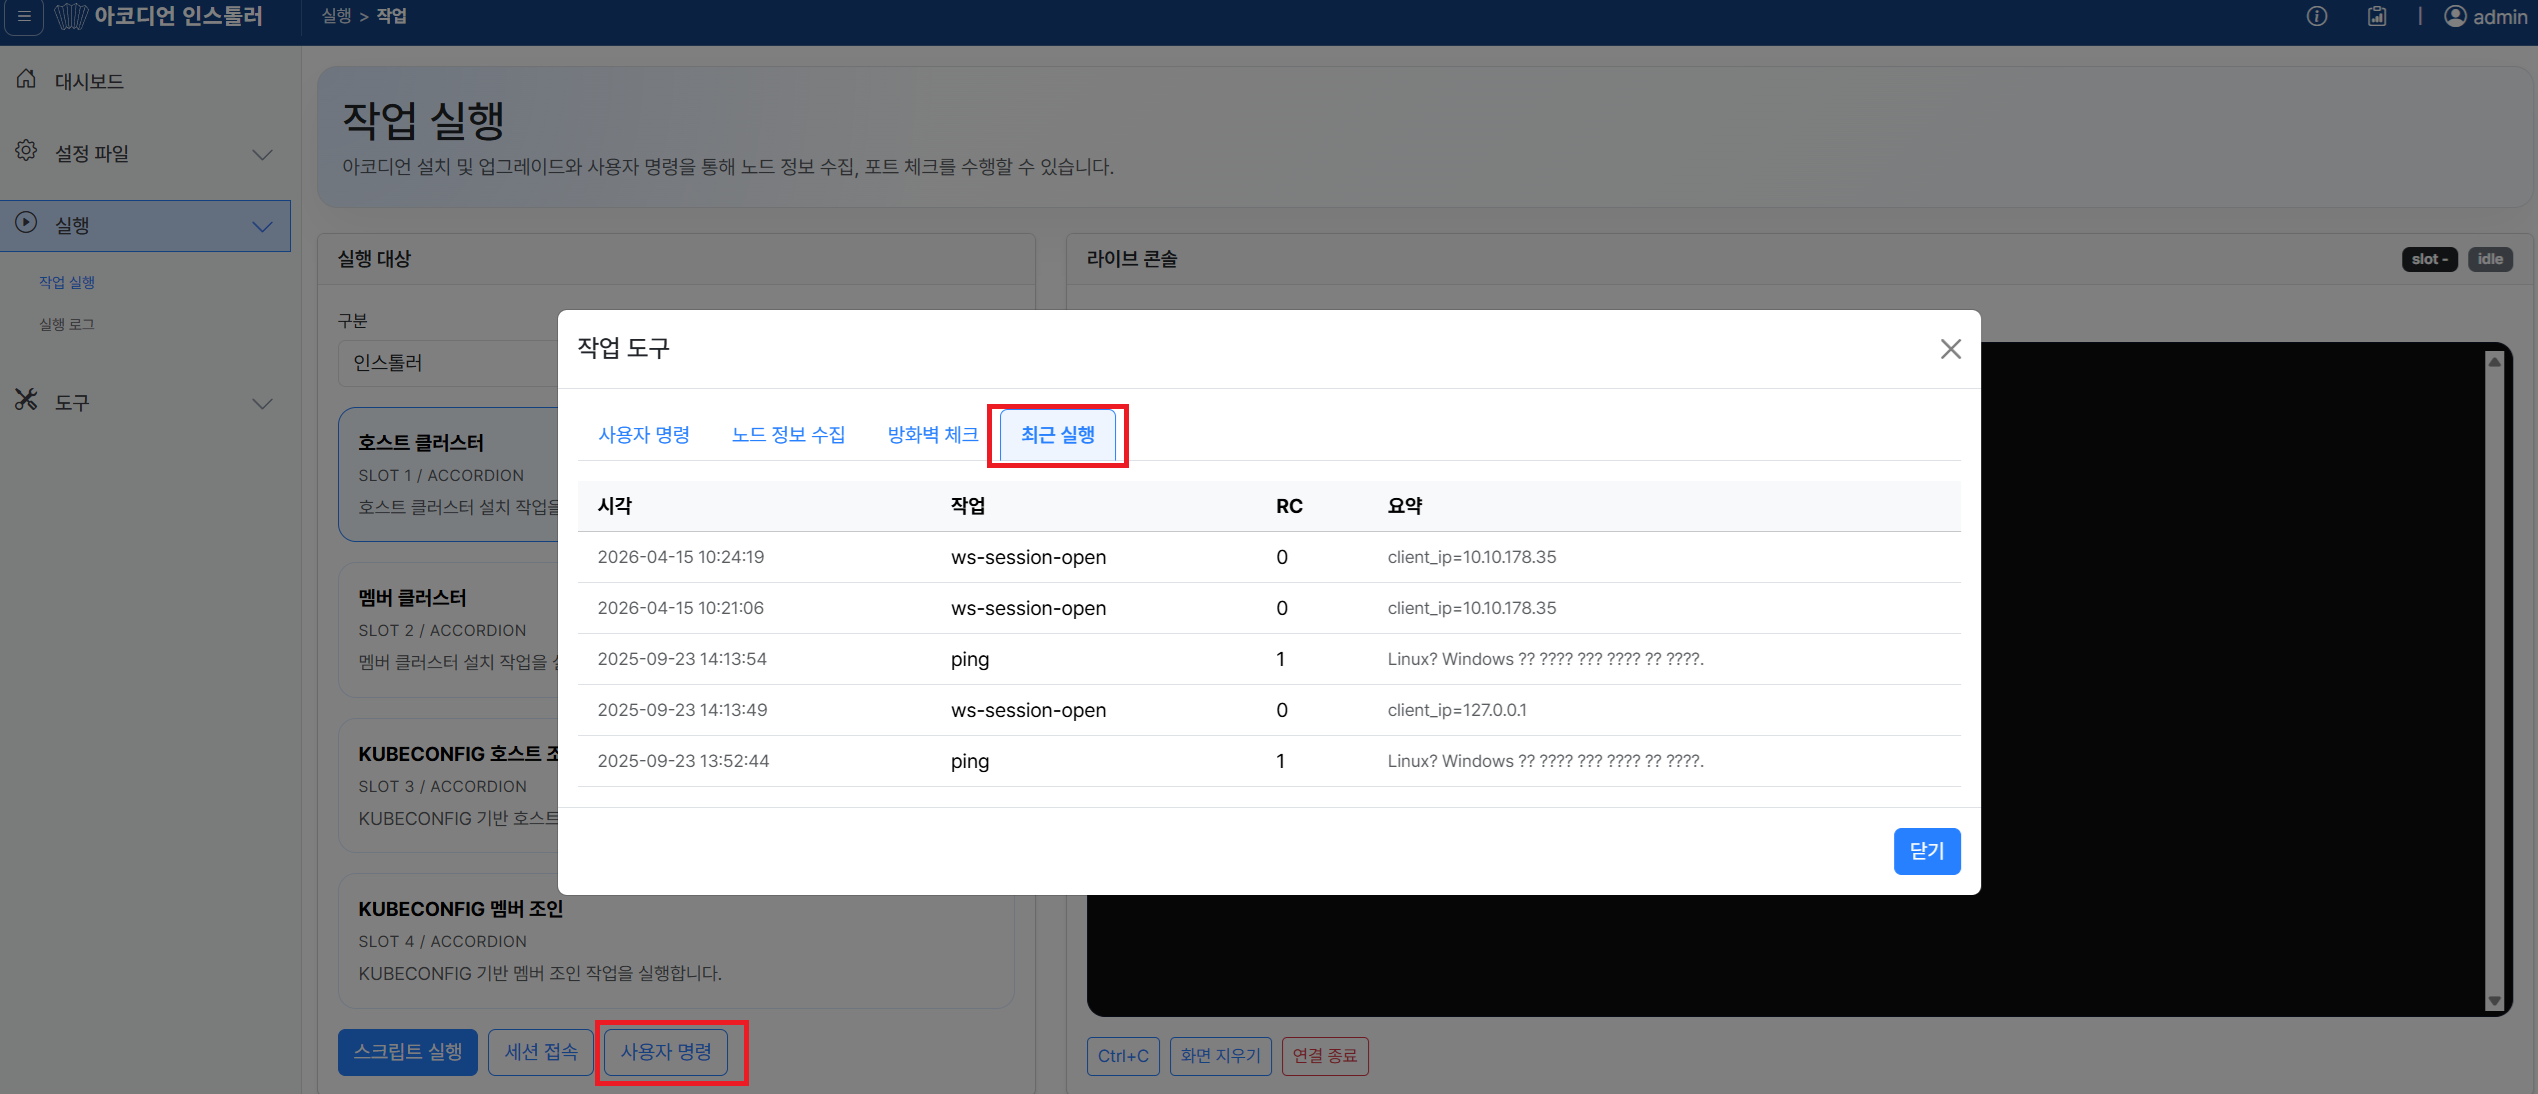
Task: Select the 2025-09-23 14:13:54 ping row
Action: (x=1269, y=659)
